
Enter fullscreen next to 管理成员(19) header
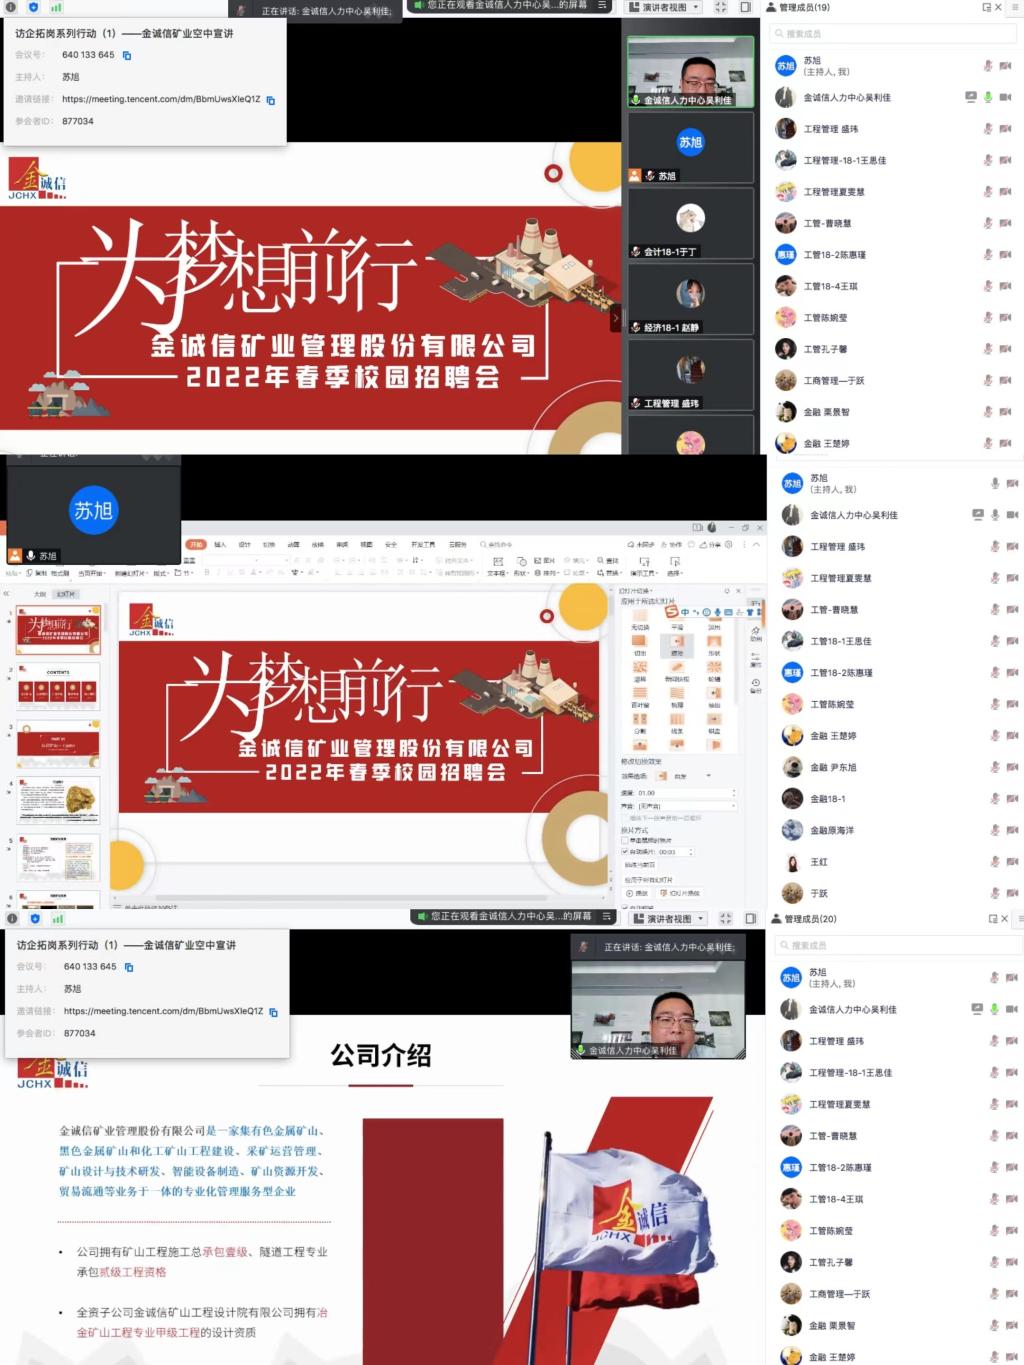(x=720, y=6)
